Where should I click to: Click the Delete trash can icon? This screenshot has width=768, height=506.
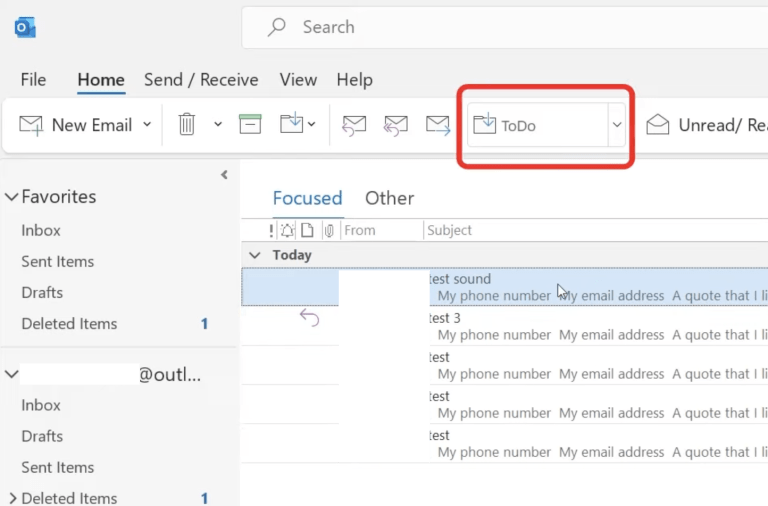187,124
